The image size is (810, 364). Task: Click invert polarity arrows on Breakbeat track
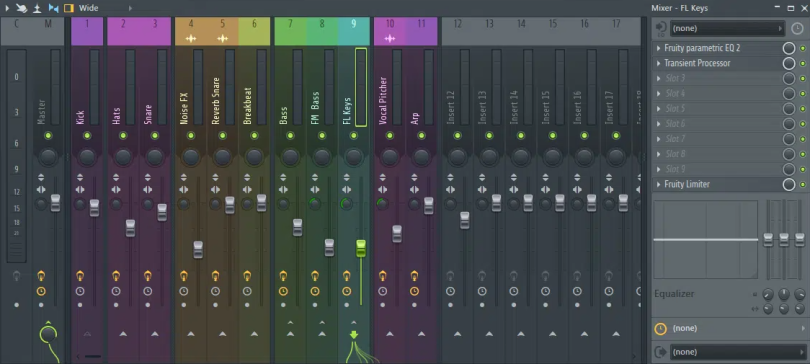point(247,177)
